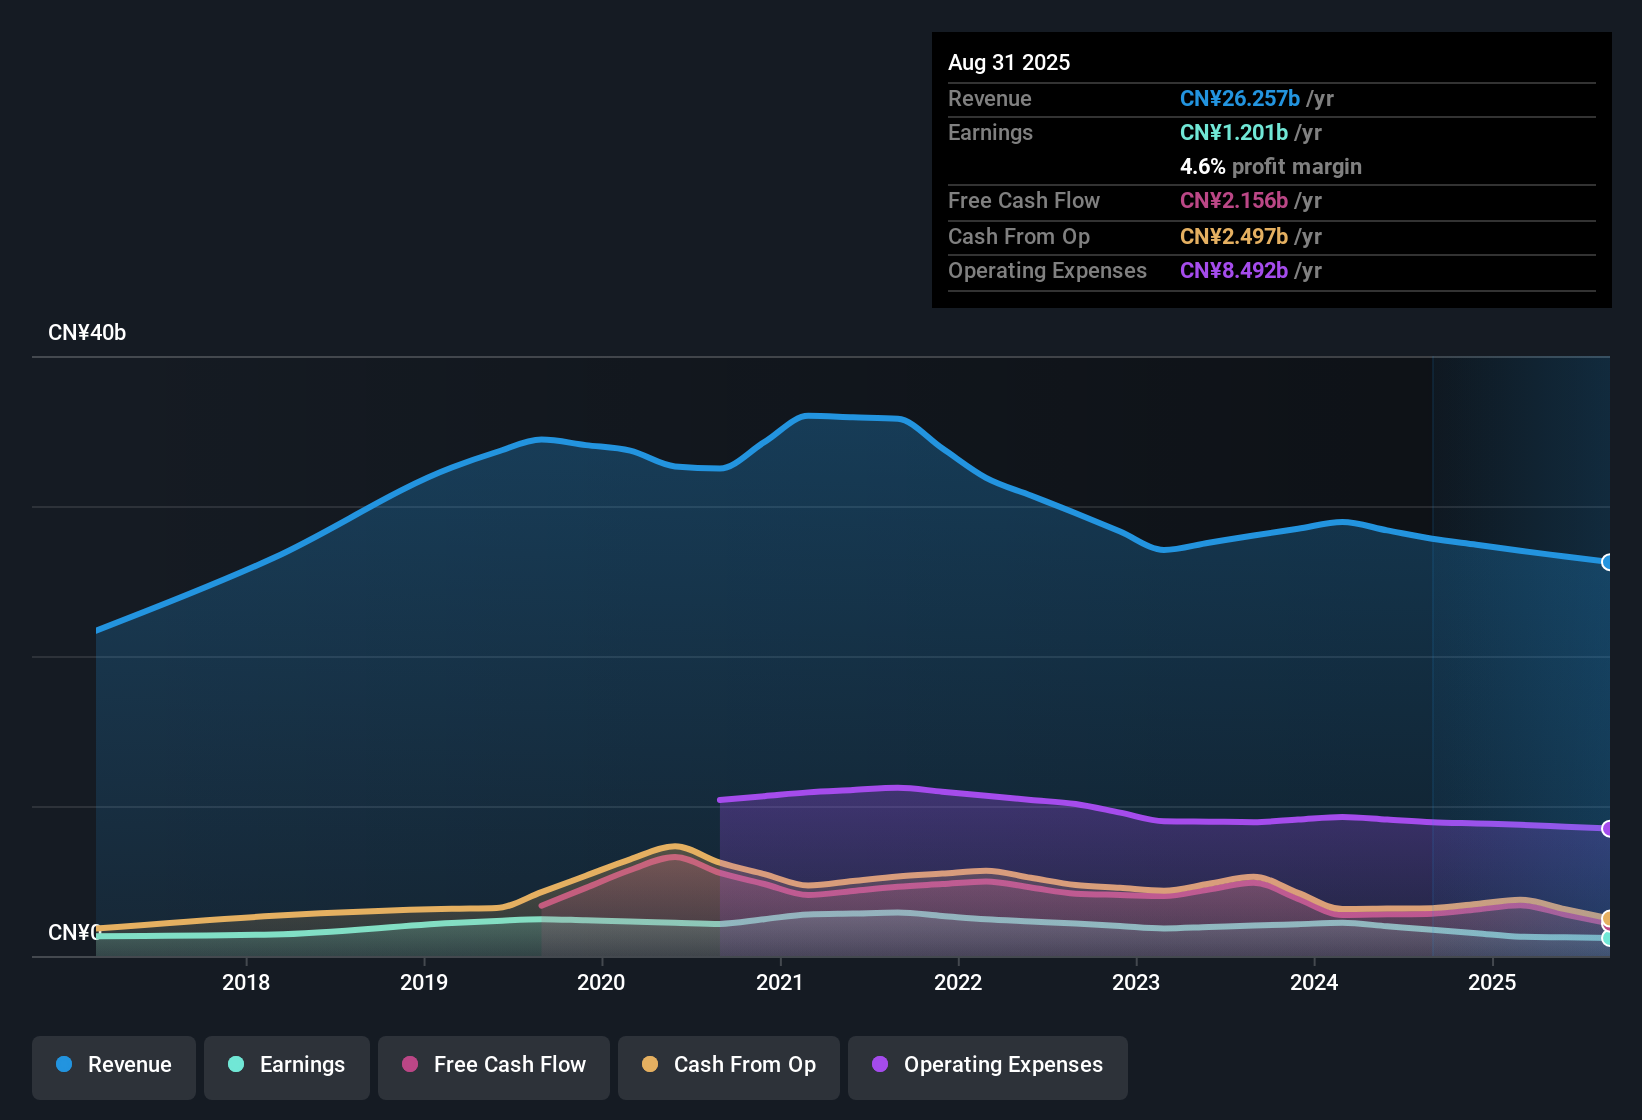Click the 2024 label on the time axis
1642x1120 pixels.
[1314, 982]
